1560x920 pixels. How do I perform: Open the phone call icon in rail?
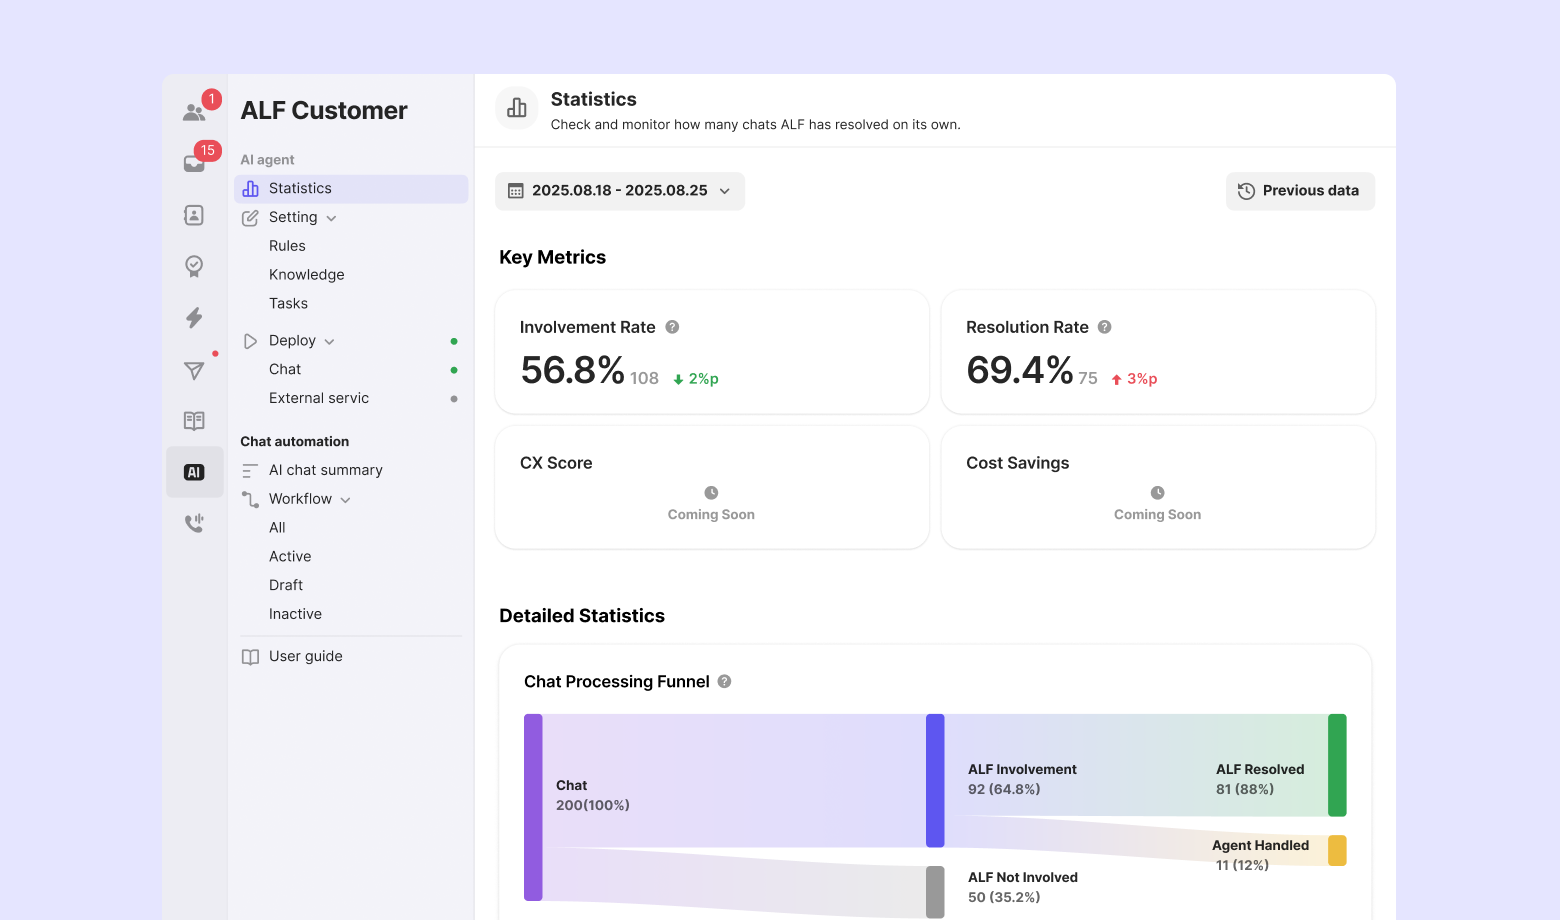click(x=194, y=523)
